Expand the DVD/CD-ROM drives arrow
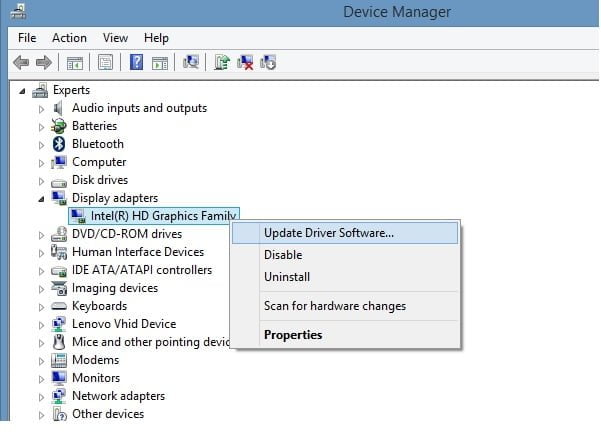The height and width of the screenshot is (435, 601). click(41, 235)
